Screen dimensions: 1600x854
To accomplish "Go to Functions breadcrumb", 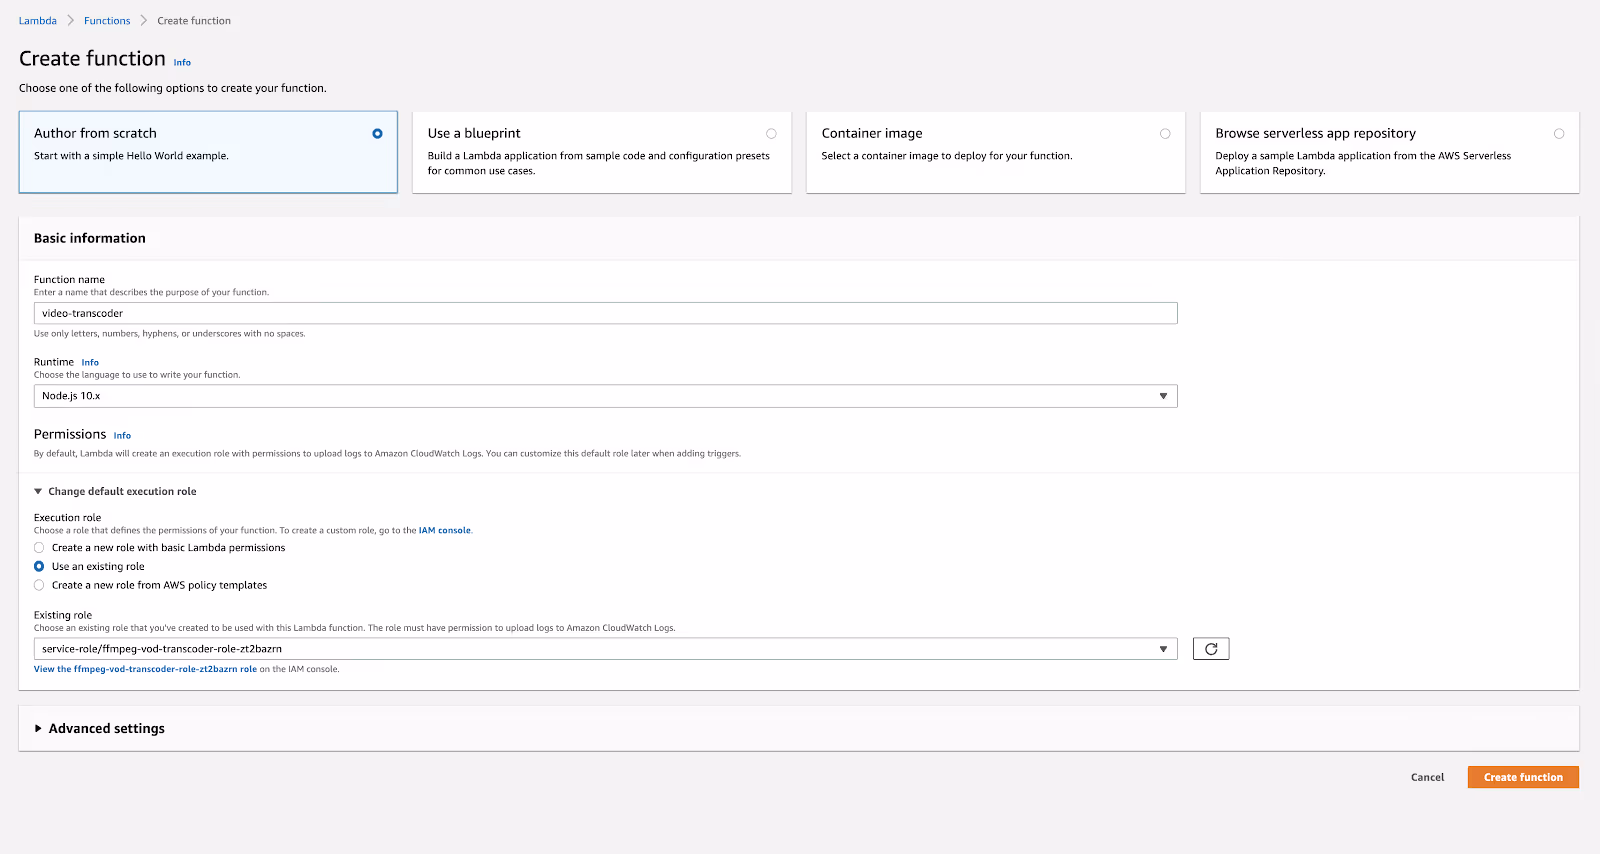I will pos(107,20).
